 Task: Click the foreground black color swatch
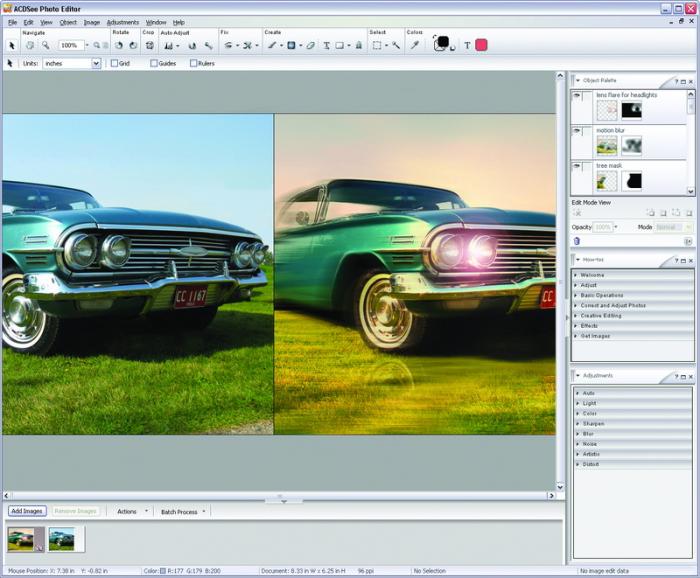click(x=442, y=42)
